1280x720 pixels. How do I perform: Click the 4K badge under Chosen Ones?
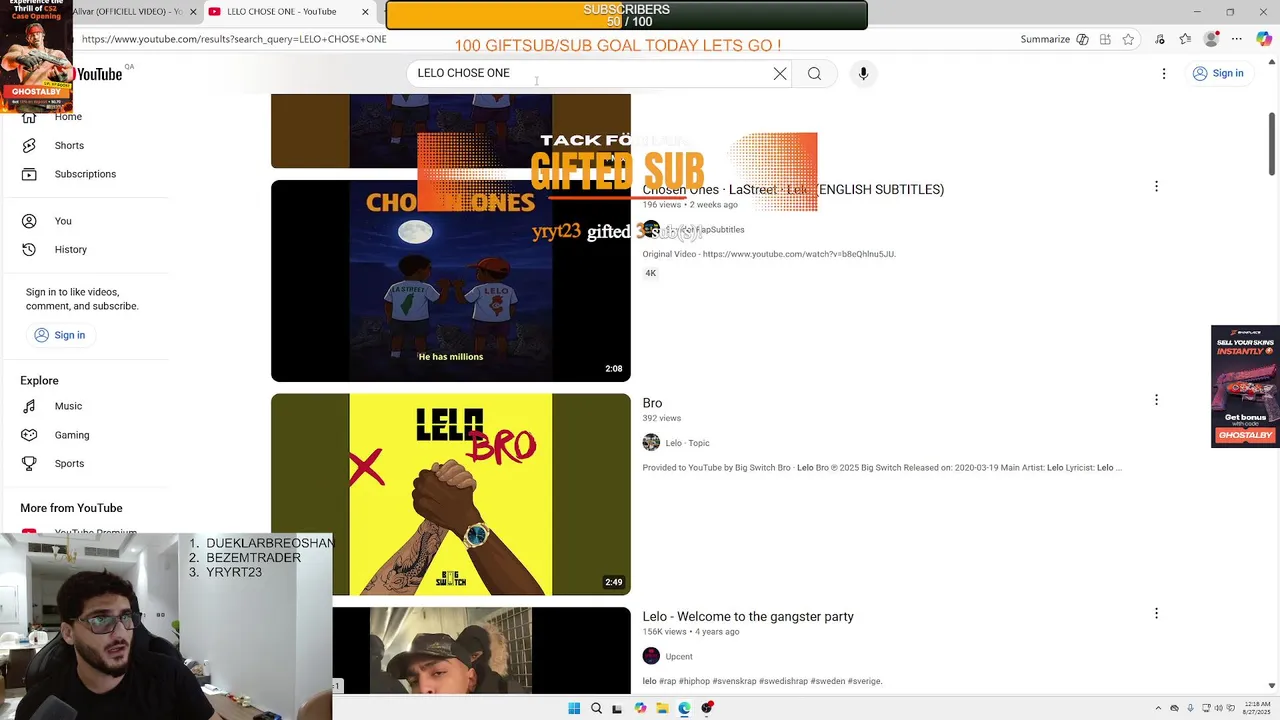(x=650, y=273)
